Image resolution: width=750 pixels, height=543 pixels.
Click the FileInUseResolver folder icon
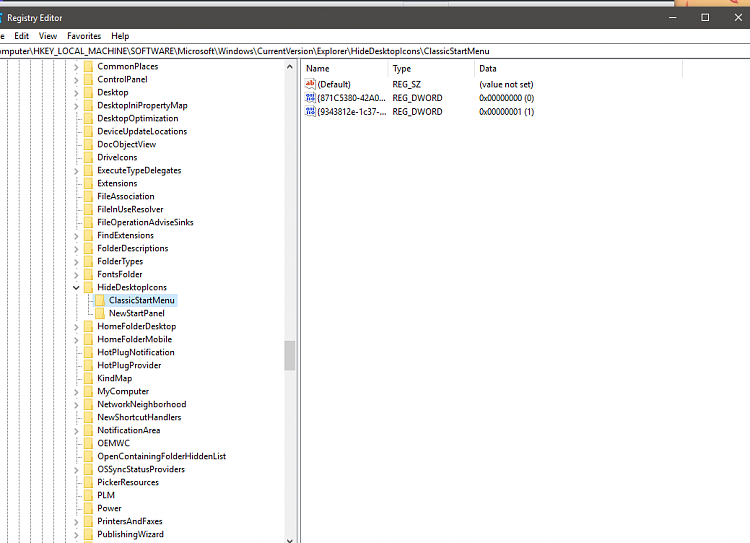(88, 209)
